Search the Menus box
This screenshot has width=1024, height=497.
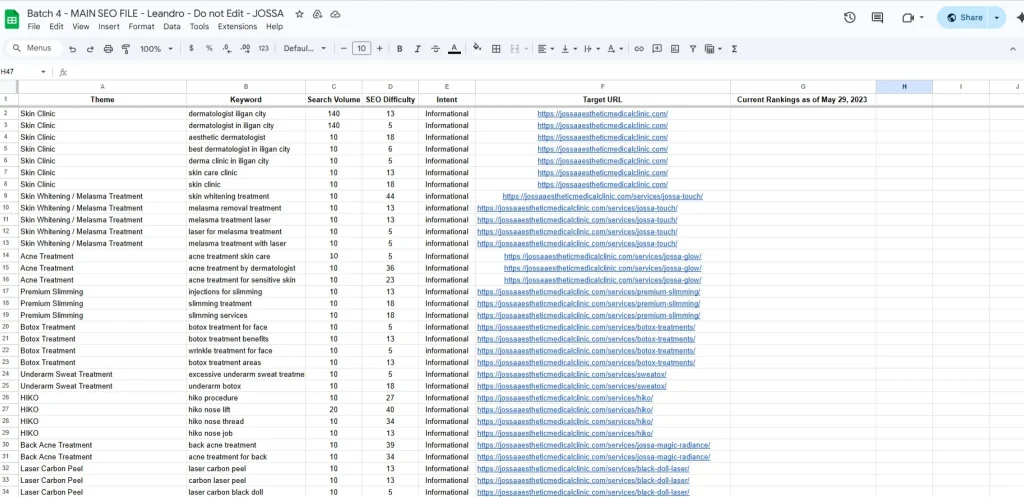click(x=34, y=48)
